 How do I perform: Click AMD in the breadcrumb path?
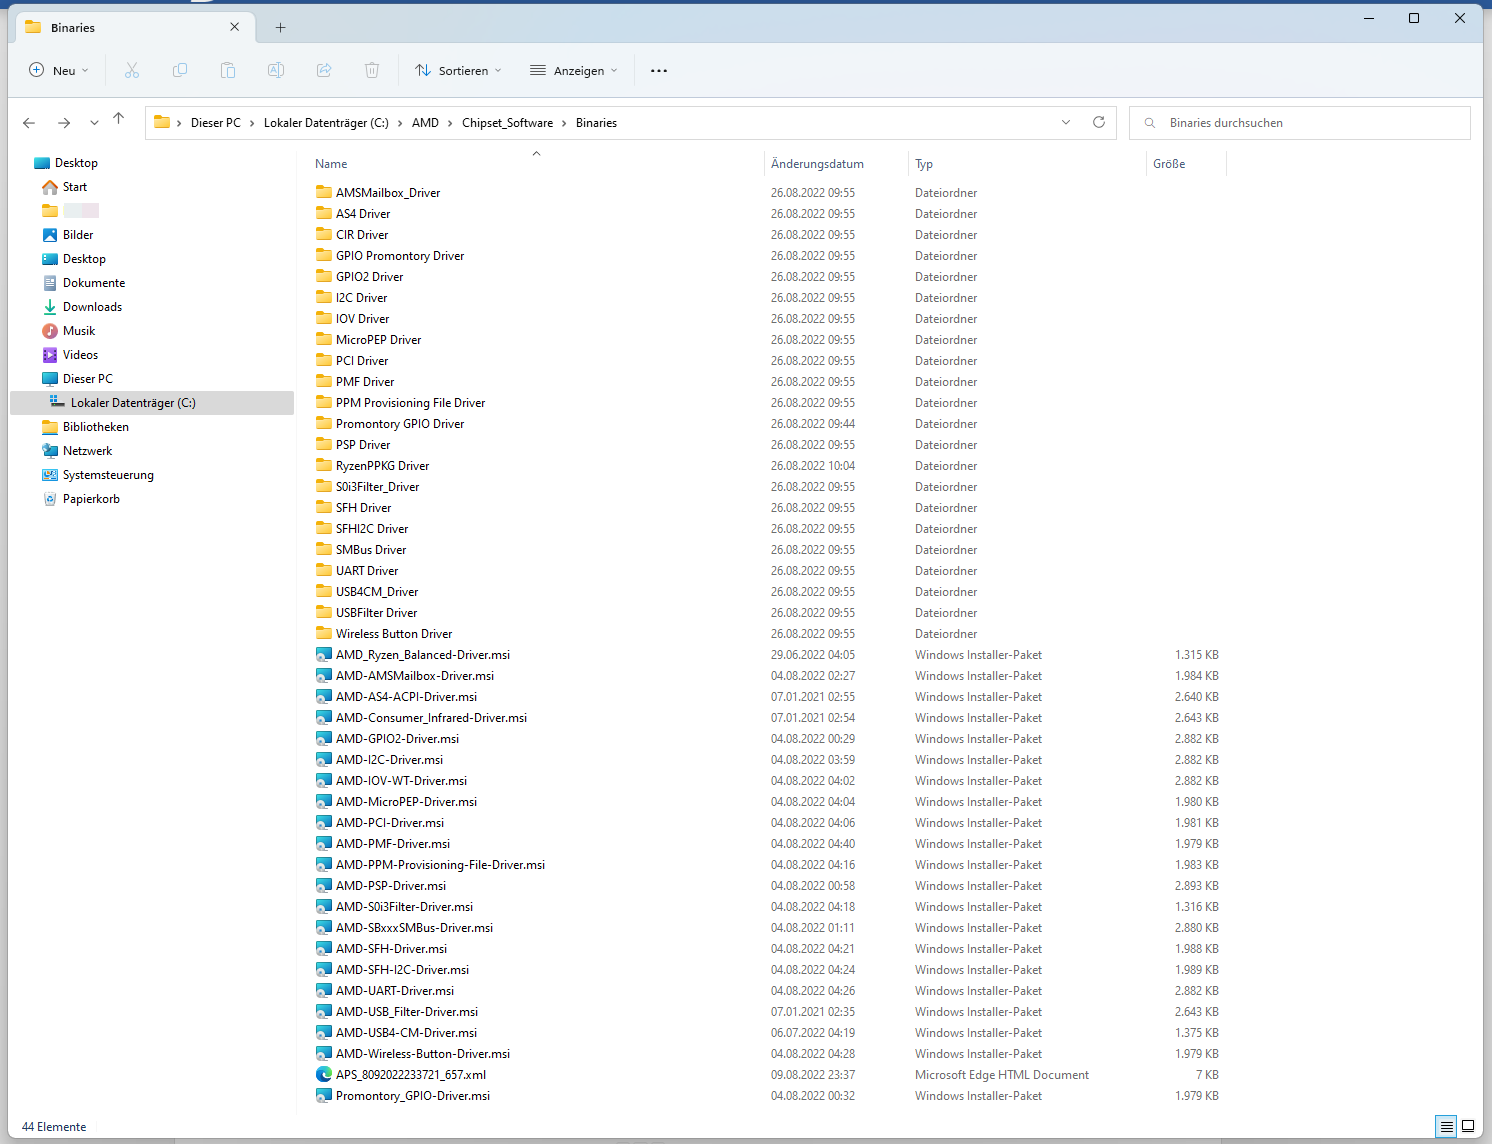[425, 123]
